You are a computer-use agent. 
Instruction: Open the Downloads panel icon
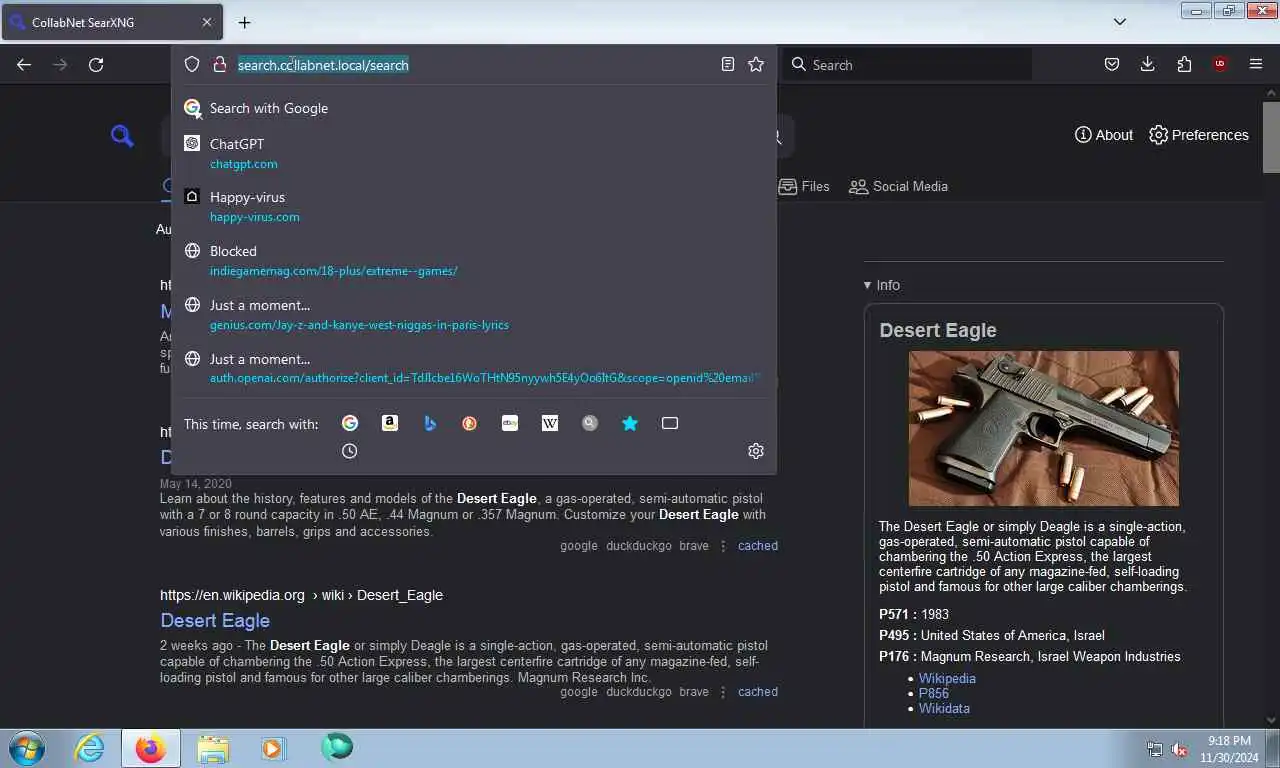pos(1148,65)
